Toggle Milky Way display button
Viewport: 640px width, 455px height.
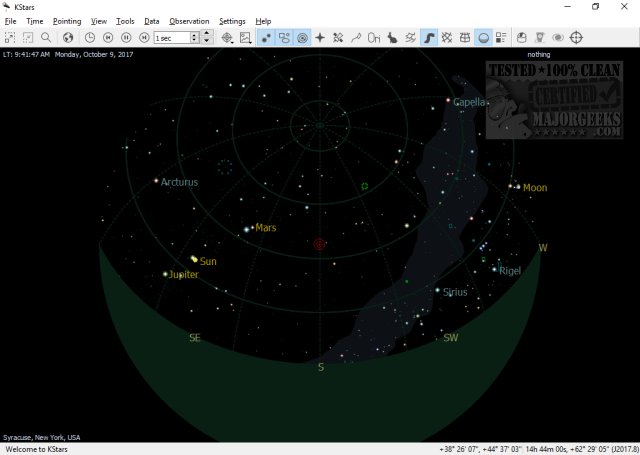click(428, 37)
